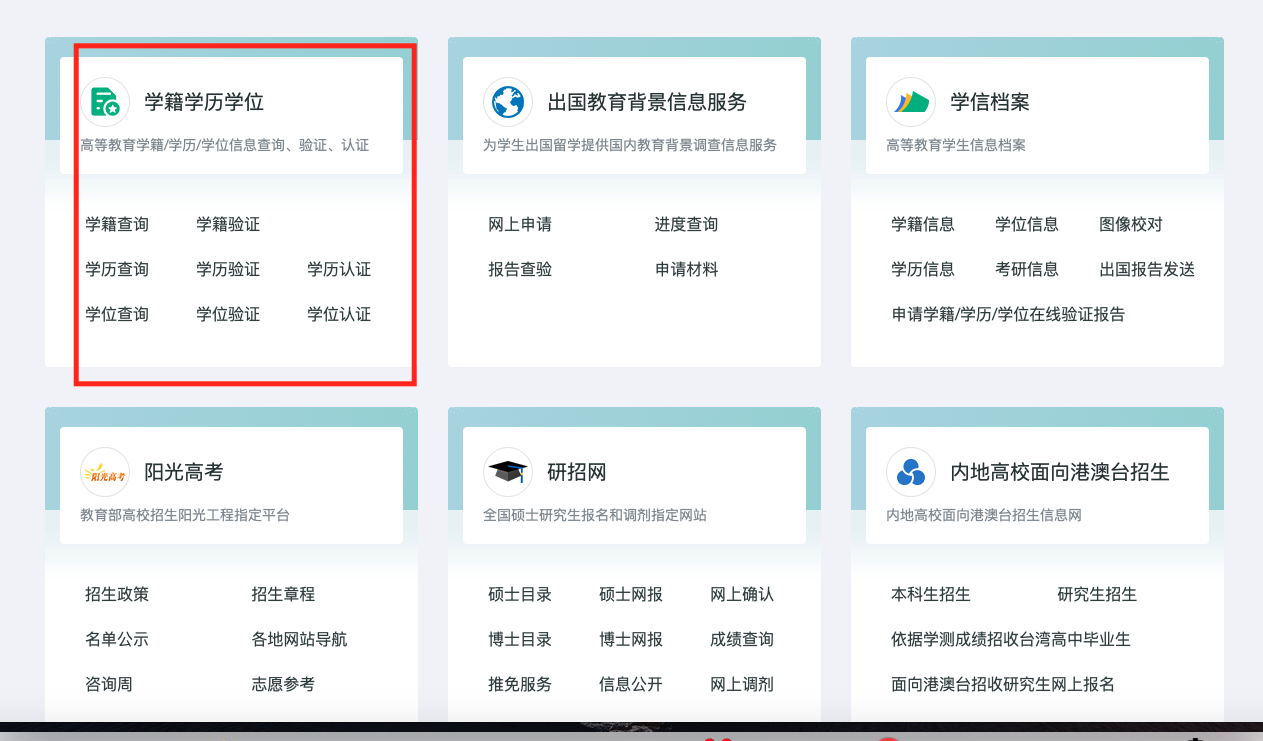Click the 网上调剂 link

[x=742, y=685]
